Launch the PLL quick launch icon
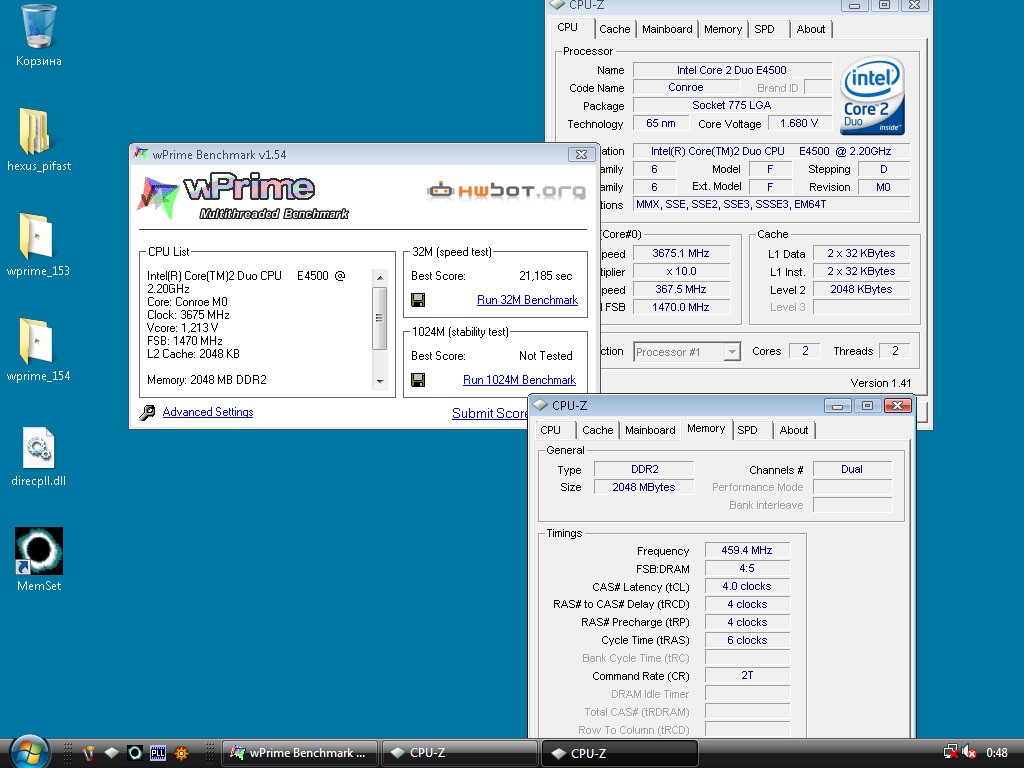 (x=157, y=753)
